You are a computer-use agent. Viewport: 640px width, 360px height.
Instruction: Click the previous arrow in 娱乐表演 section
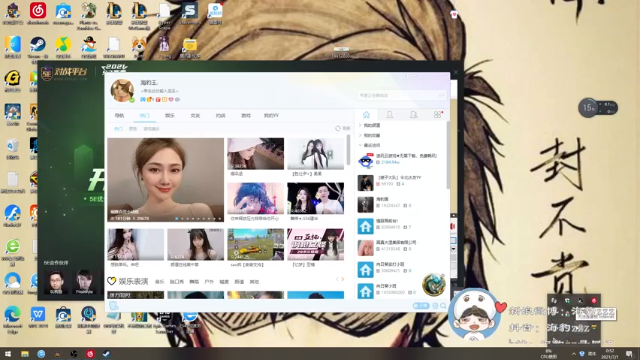coord(338,279)
